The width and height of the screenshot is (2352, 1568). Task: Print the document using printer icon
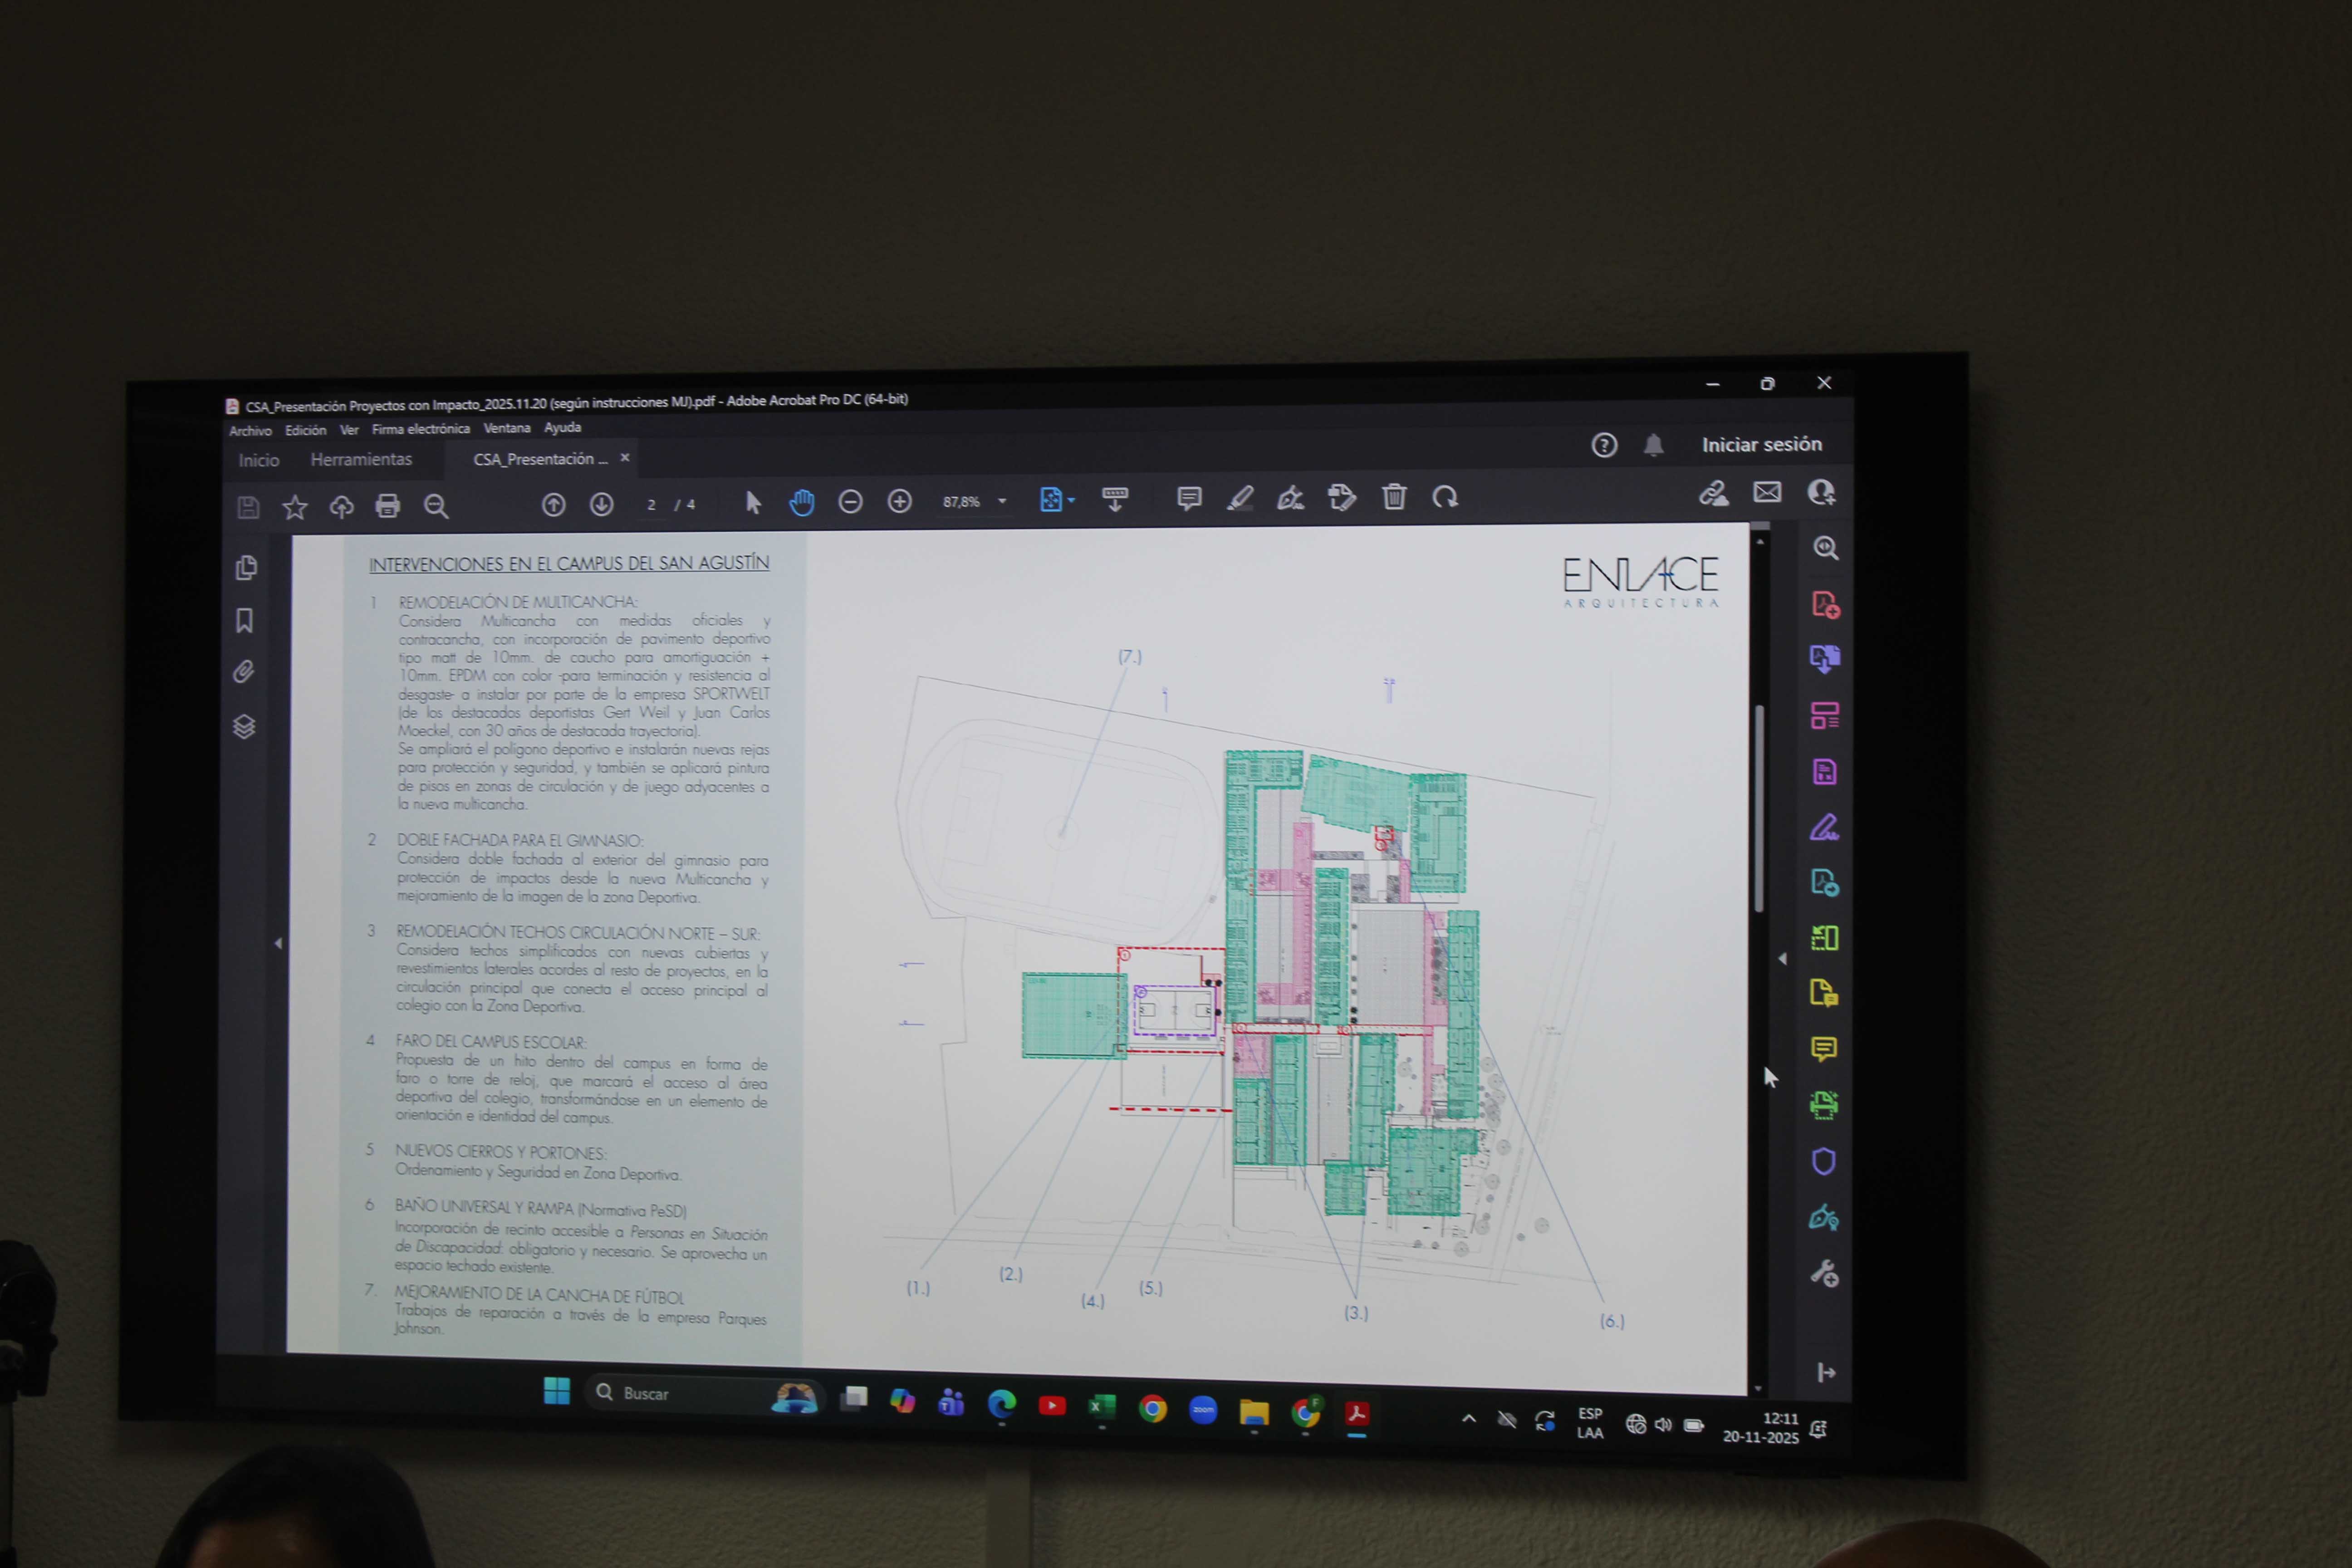(388, 506)
